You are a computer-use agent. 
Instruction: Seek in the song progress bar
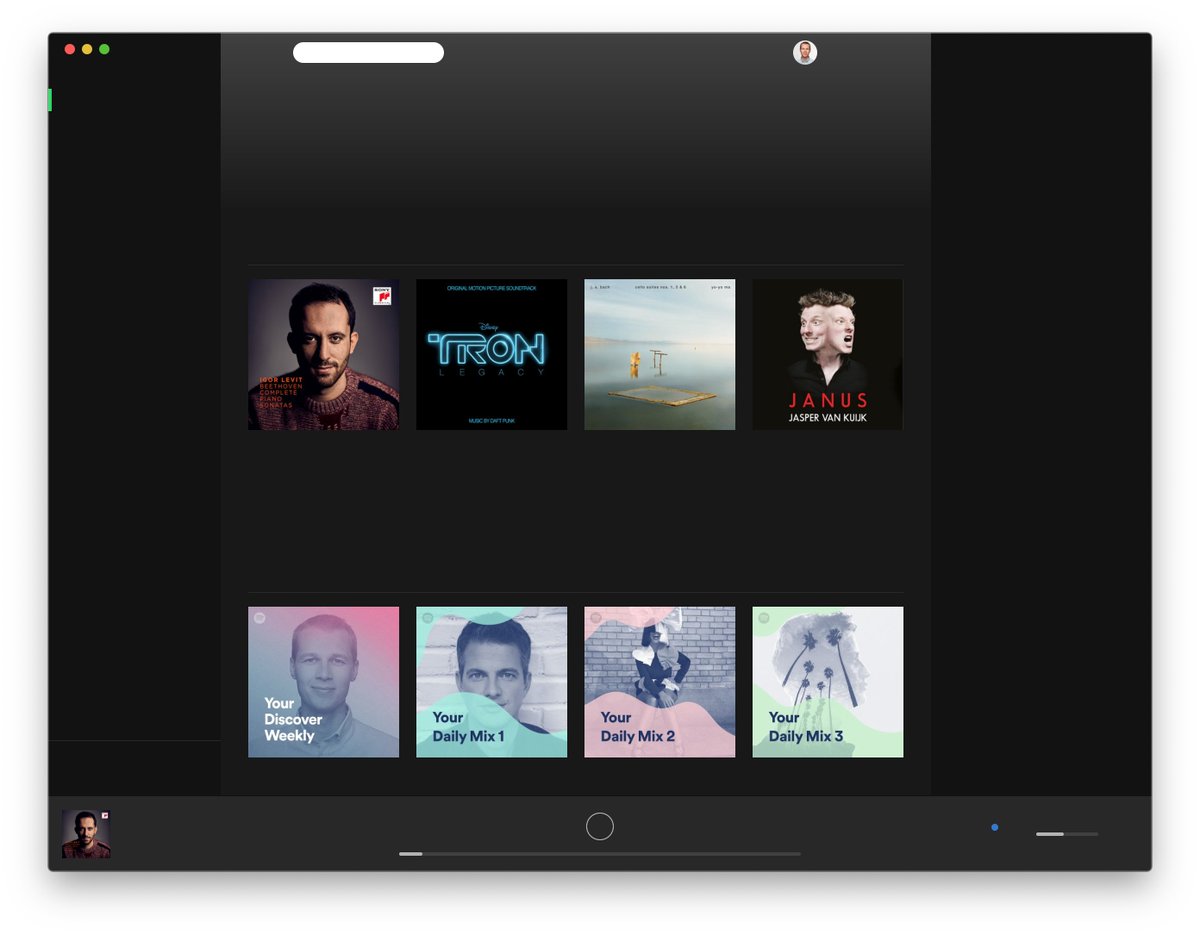[x=600, y=854]
